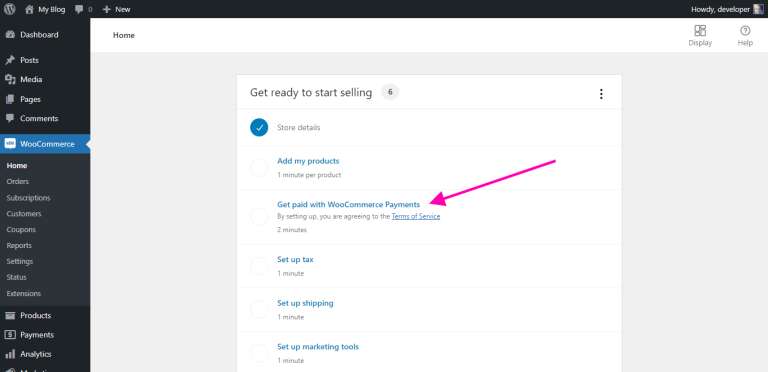This screenshot has height=372, width=768.
Task: Click the Comments icon in sidebar
Action: tap(10, 118)
